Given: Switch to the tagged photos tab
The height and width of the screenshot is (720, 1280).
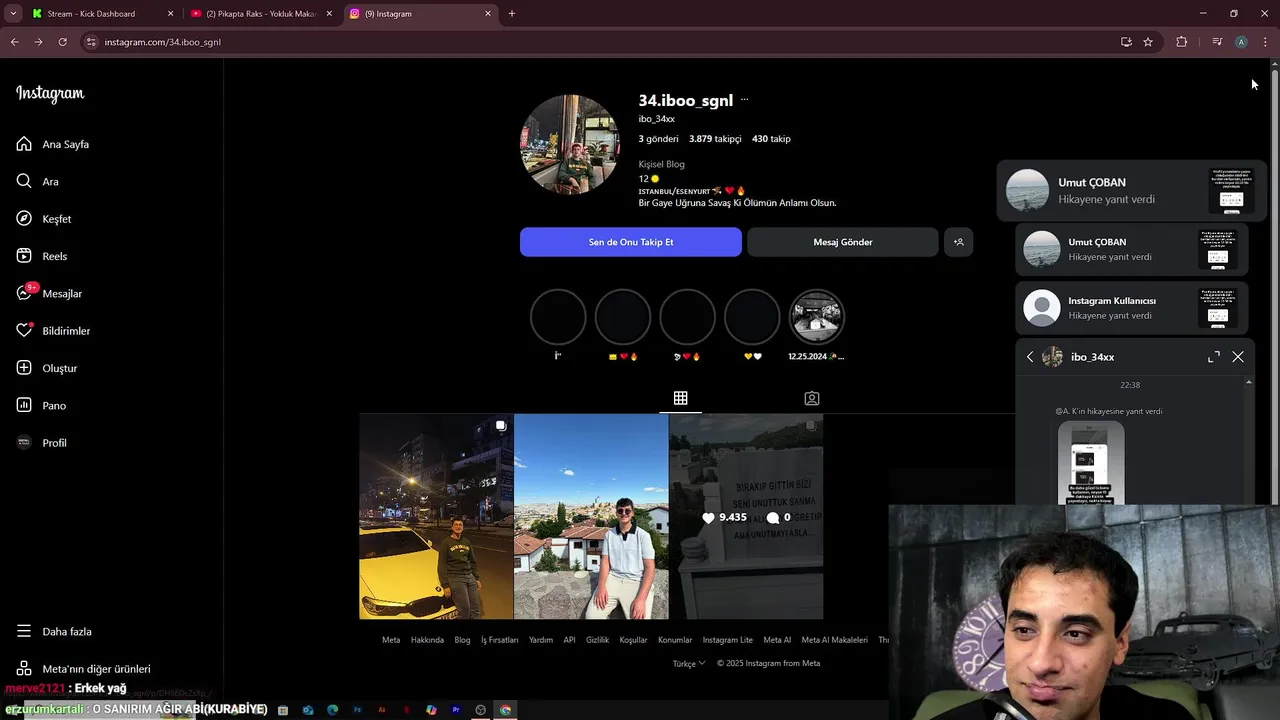Looking at the screenshot, I should click(x=812, y=398).
